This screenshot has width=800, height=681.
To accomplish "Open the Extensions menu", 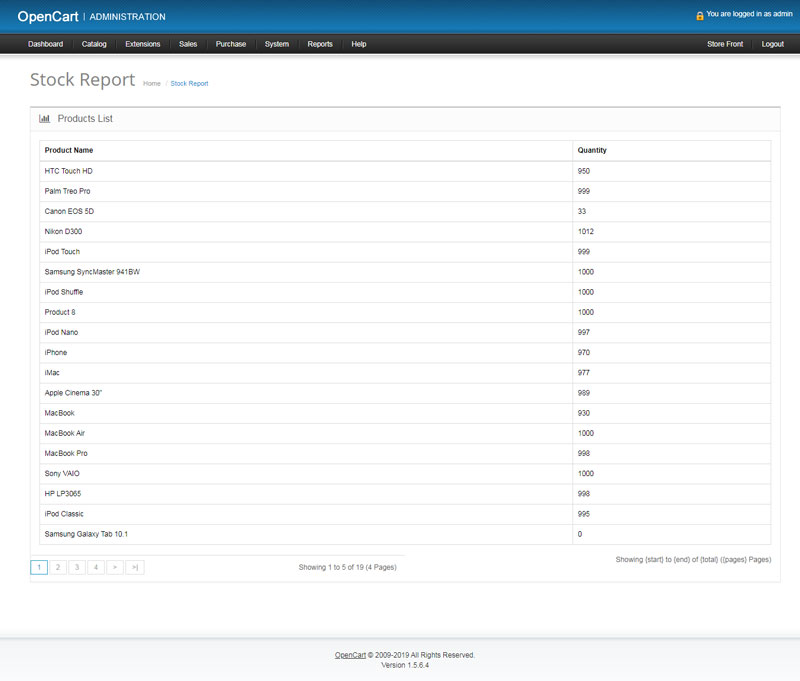I will [x=143, y=44].
